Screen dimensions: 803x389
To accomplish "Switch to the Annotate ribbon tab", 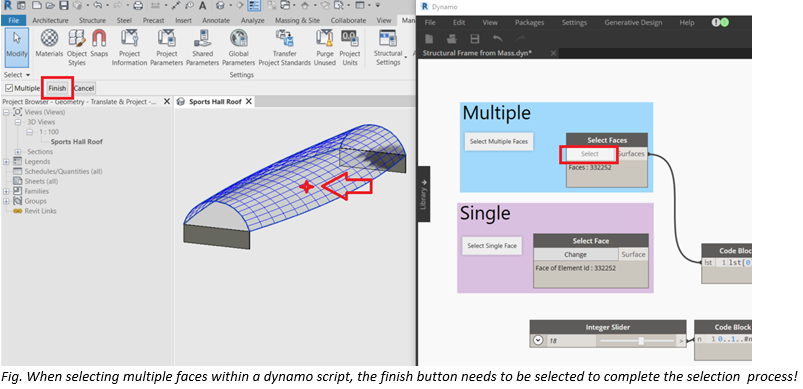I will 216,20.
